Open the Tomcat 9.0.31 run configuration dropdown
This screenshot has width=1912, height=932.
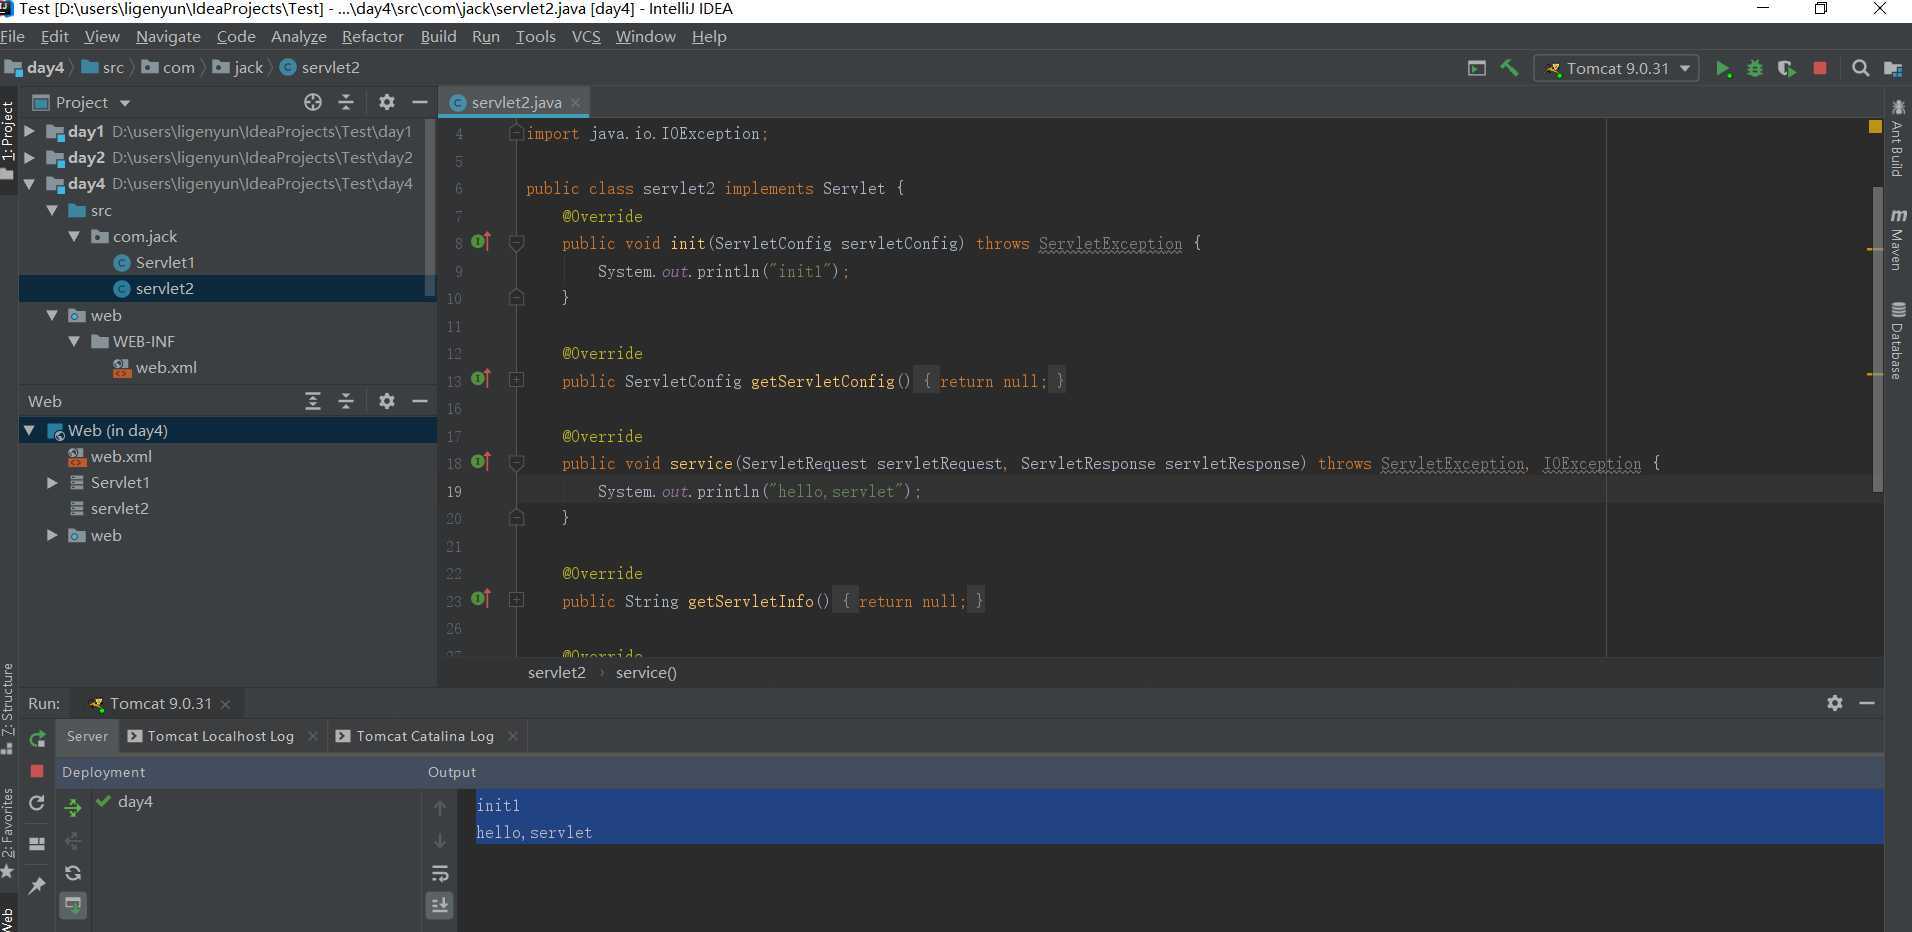1616,69
